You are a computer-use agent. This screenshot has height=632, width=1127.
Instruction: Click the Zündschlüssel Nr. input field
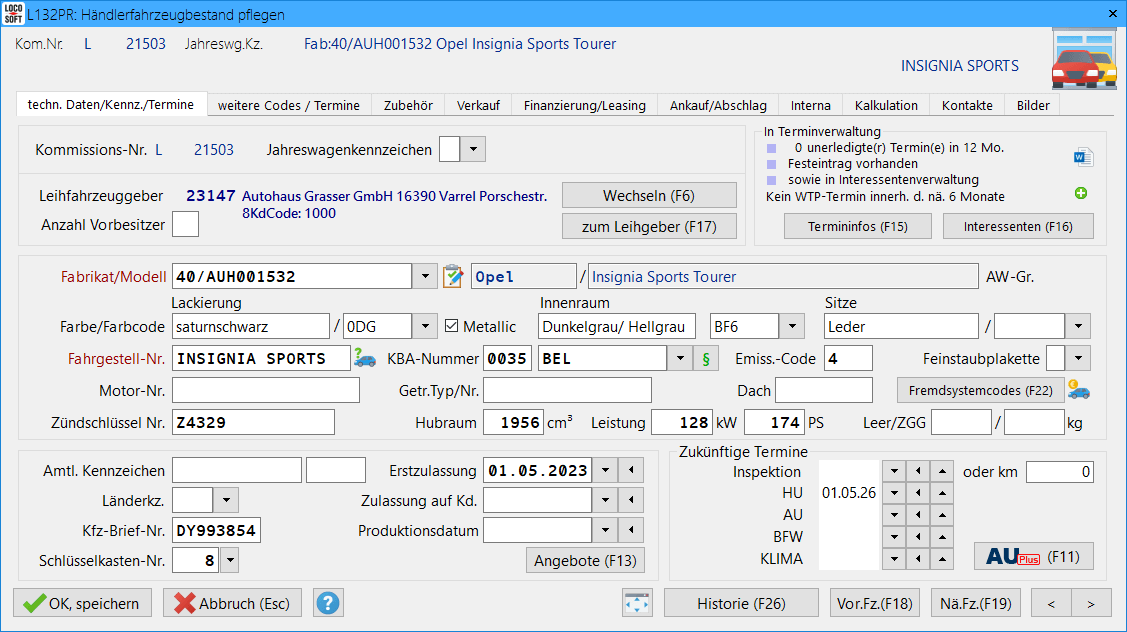[253, 423]
